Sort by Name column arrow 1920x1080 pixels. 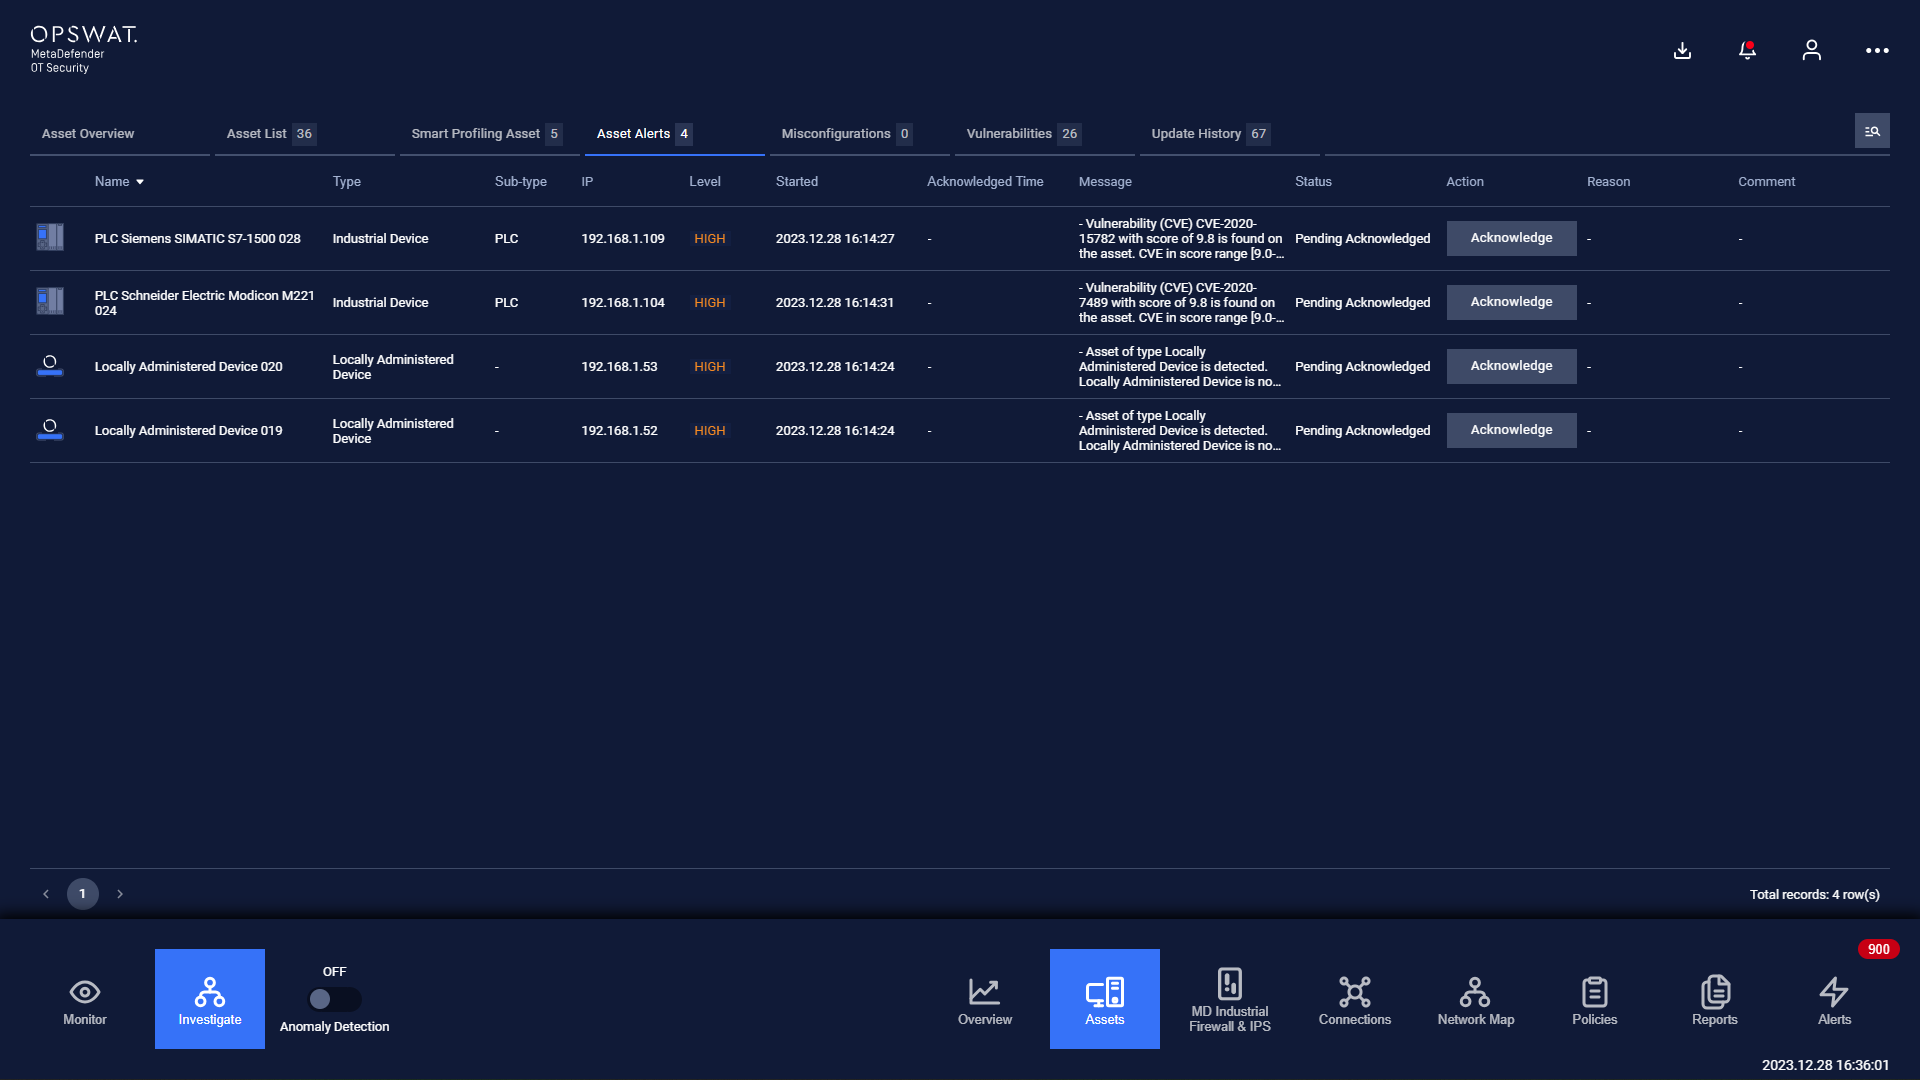tap(140, 182)
